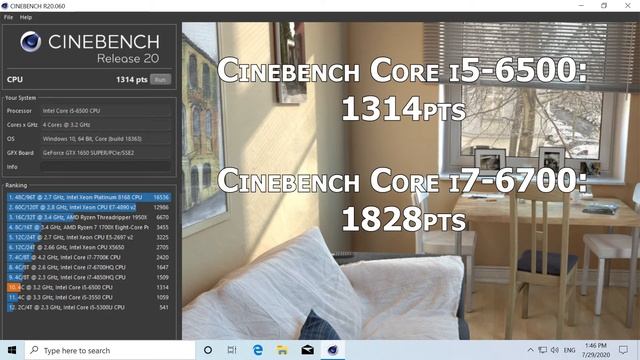
Task: Open File Explorer from the taskbar
Action: point(282,350)
